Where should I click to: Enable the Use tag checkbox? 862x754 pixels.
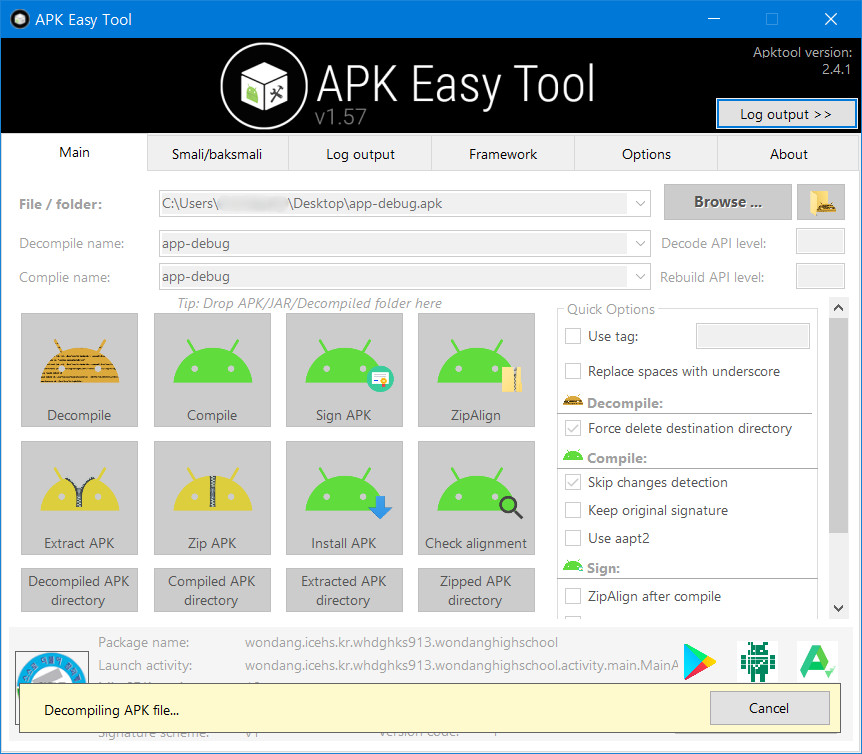[573, 336]
